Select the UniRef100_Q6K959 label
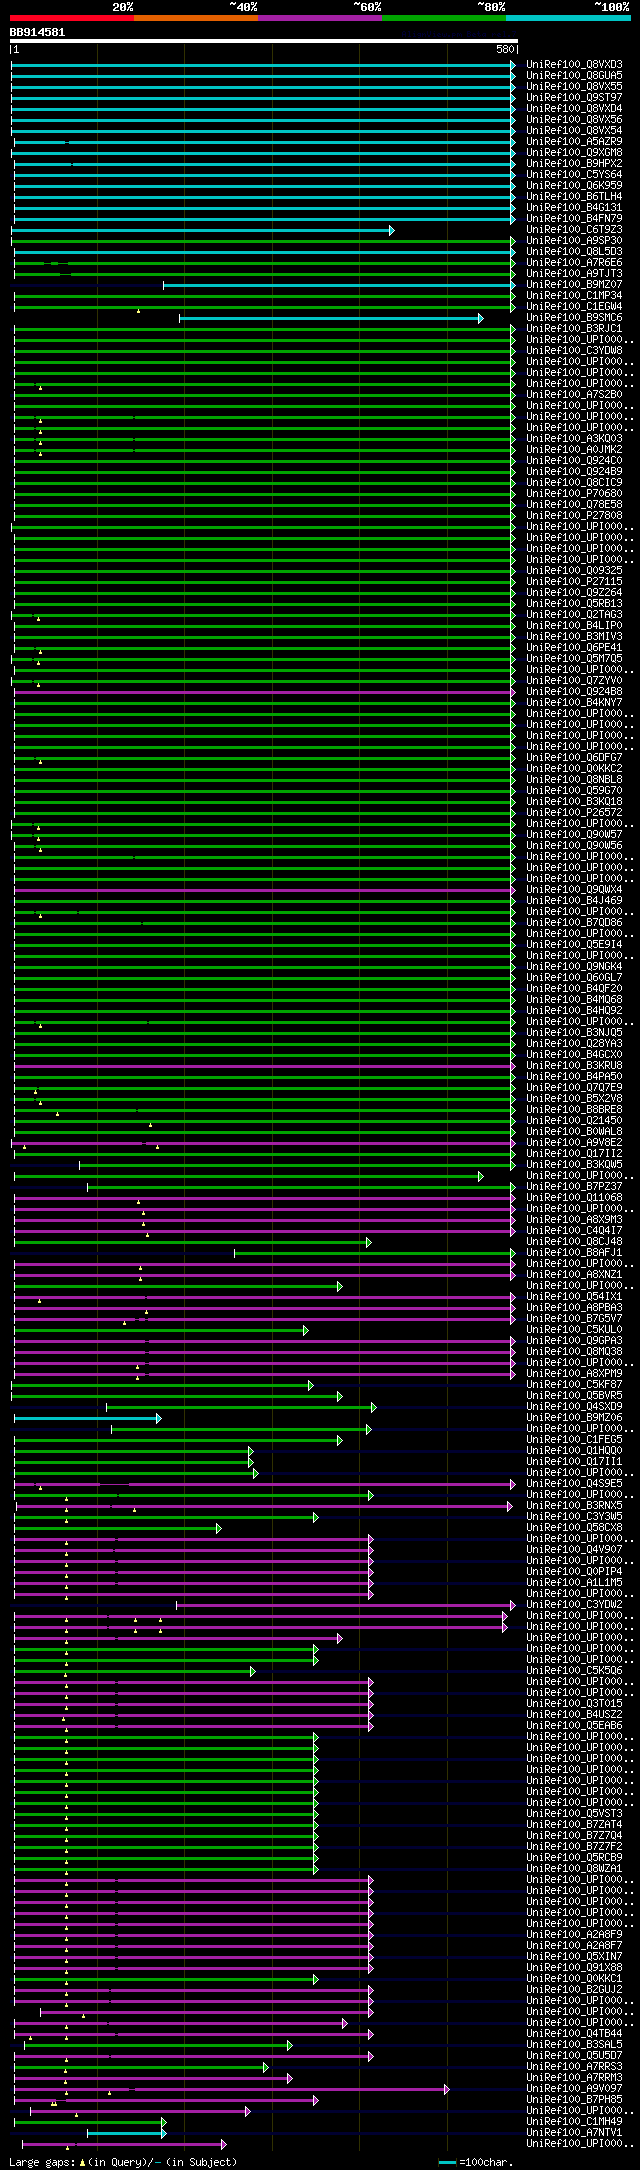Screen dimensions: 640x2170 [574, 186]
